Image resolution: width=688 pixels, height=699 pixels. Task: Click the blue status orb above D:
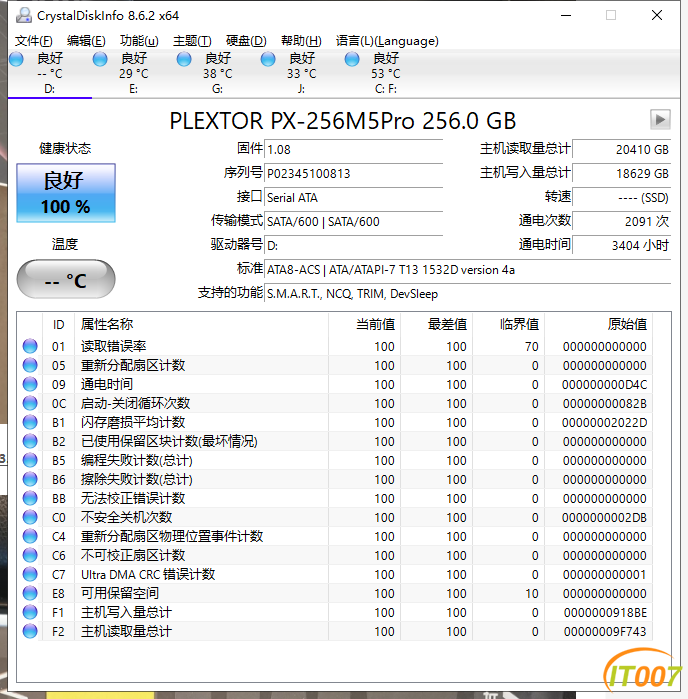[16, 59]
